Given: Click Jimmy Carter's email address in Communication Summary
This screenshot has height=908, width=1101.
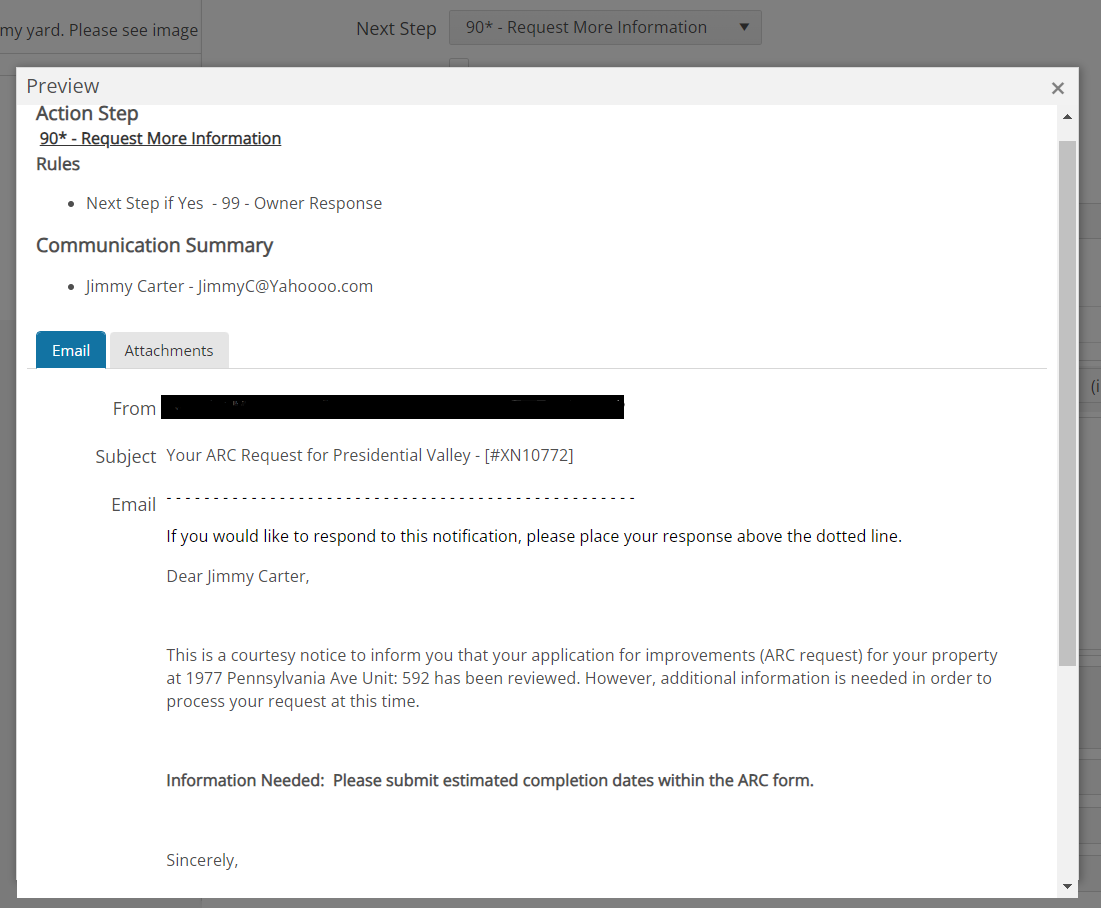Looking at the screenshot, I should tap(285, 286).
